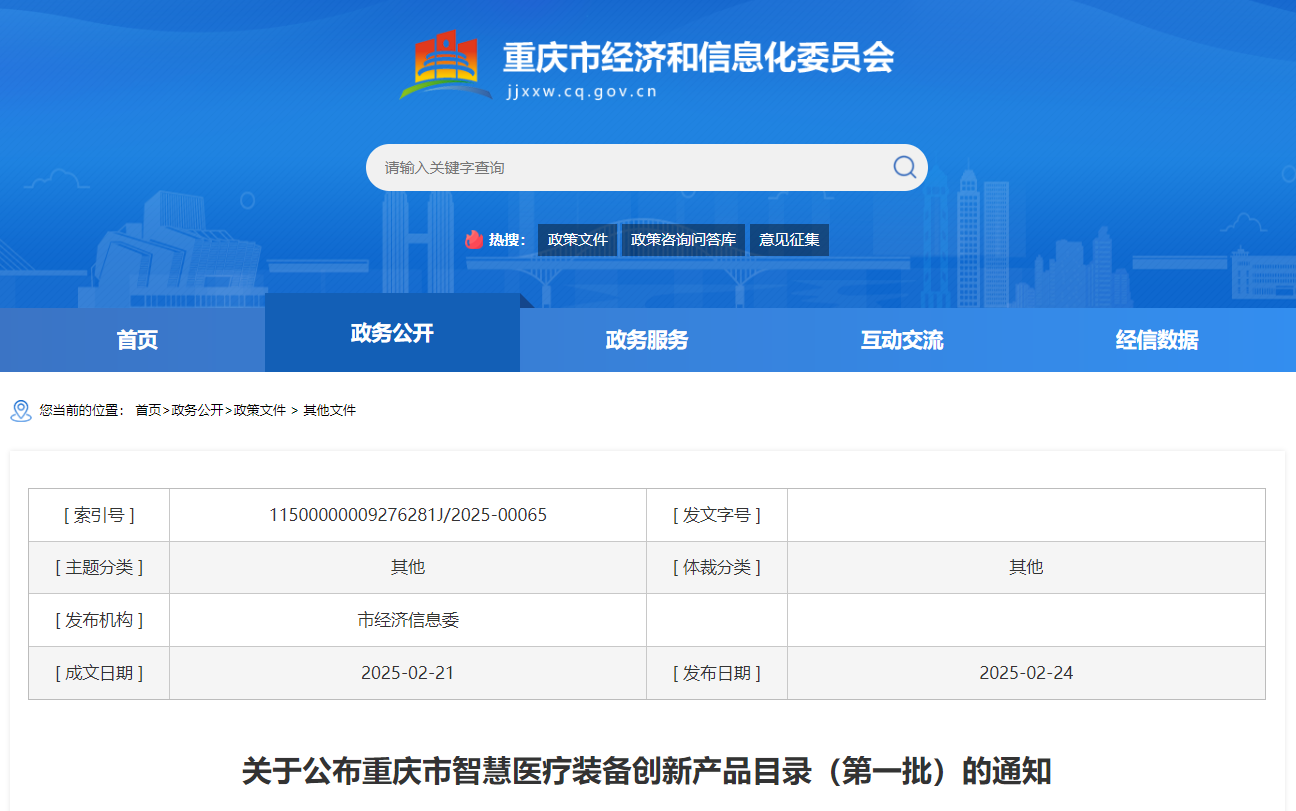Open the 政策咨询问答库 hot search tag
Image resolution: width=1296 pixels, height=811 pixels.
pyautogui.click(x=683, y=239)
